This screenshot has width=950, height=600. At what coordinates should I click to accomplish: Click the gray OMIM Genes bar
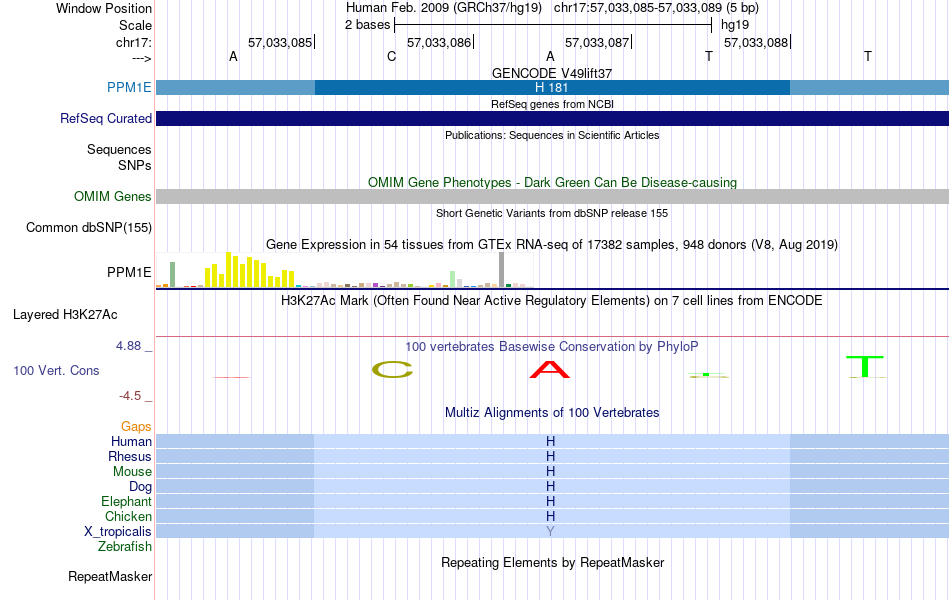pyautogui.click(x=552, y=196)
